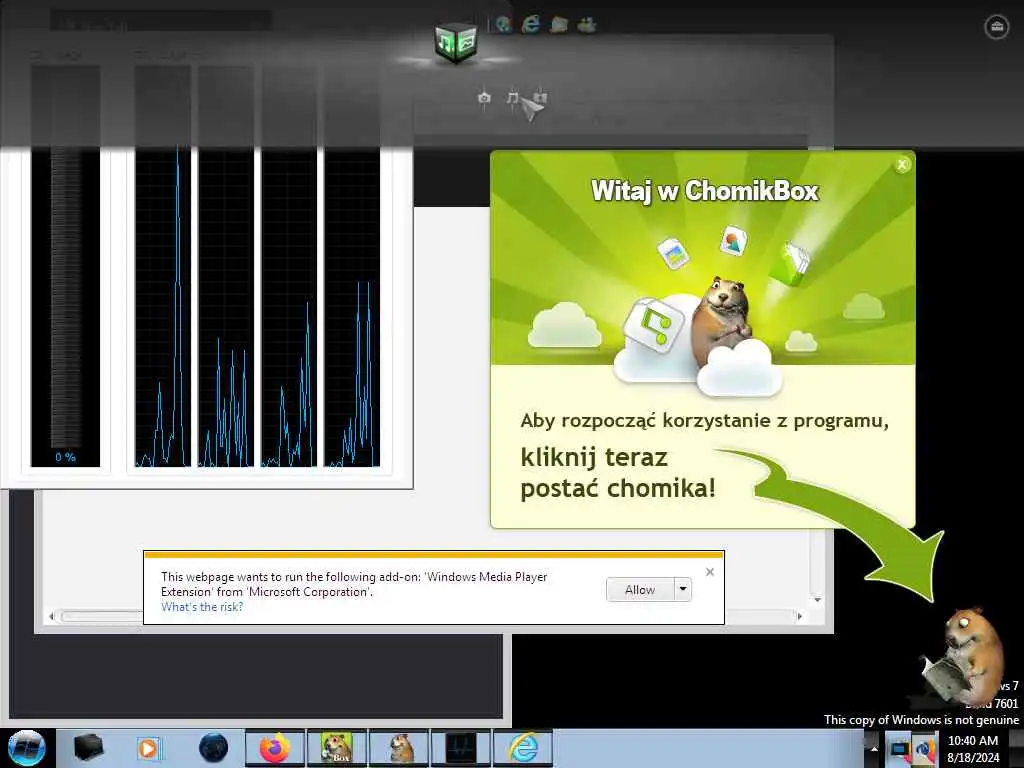The image size is (1024, 768).
Task: Show hidden system tray icons
Action: (873, 748)
